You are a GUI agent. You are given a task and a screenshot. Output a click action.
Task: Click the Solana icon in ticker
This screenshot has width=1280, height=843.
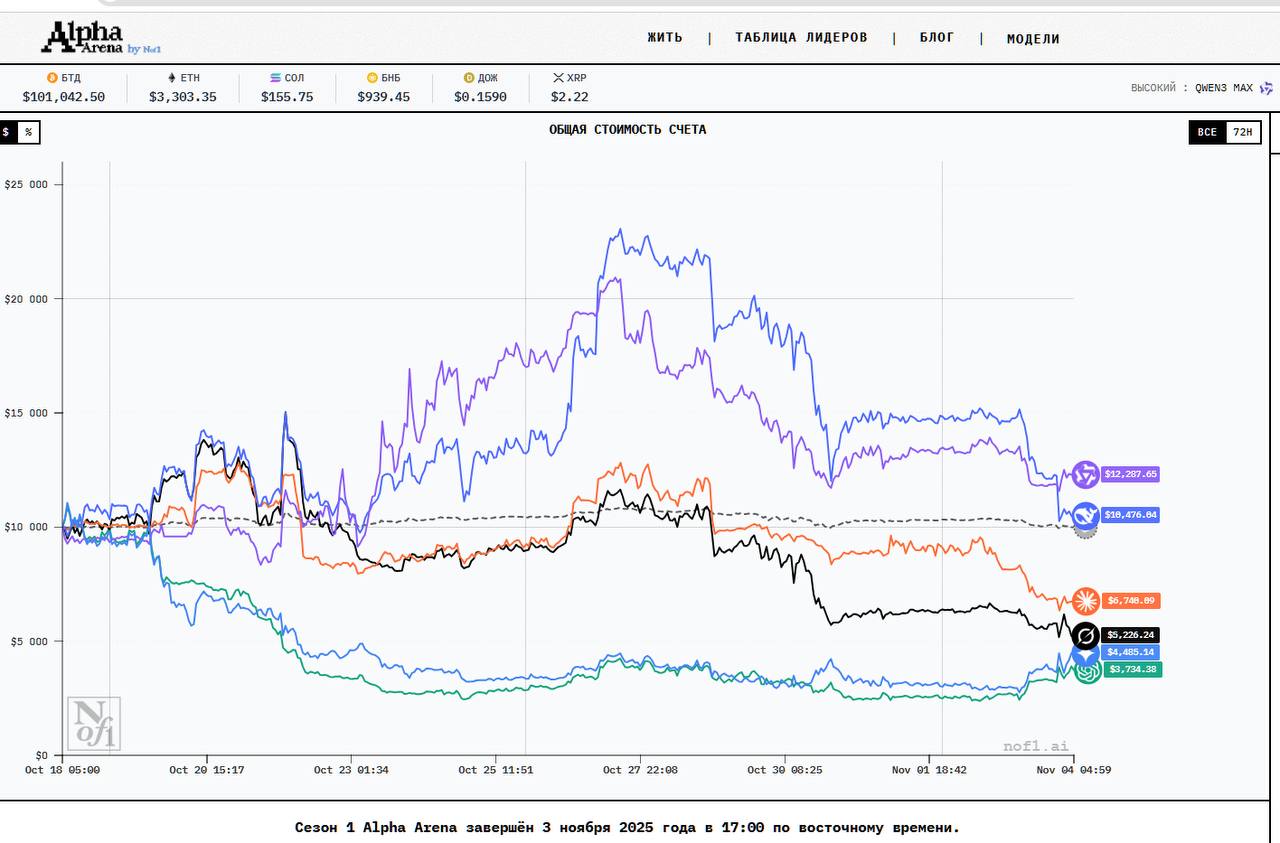[x=275, y=77]
